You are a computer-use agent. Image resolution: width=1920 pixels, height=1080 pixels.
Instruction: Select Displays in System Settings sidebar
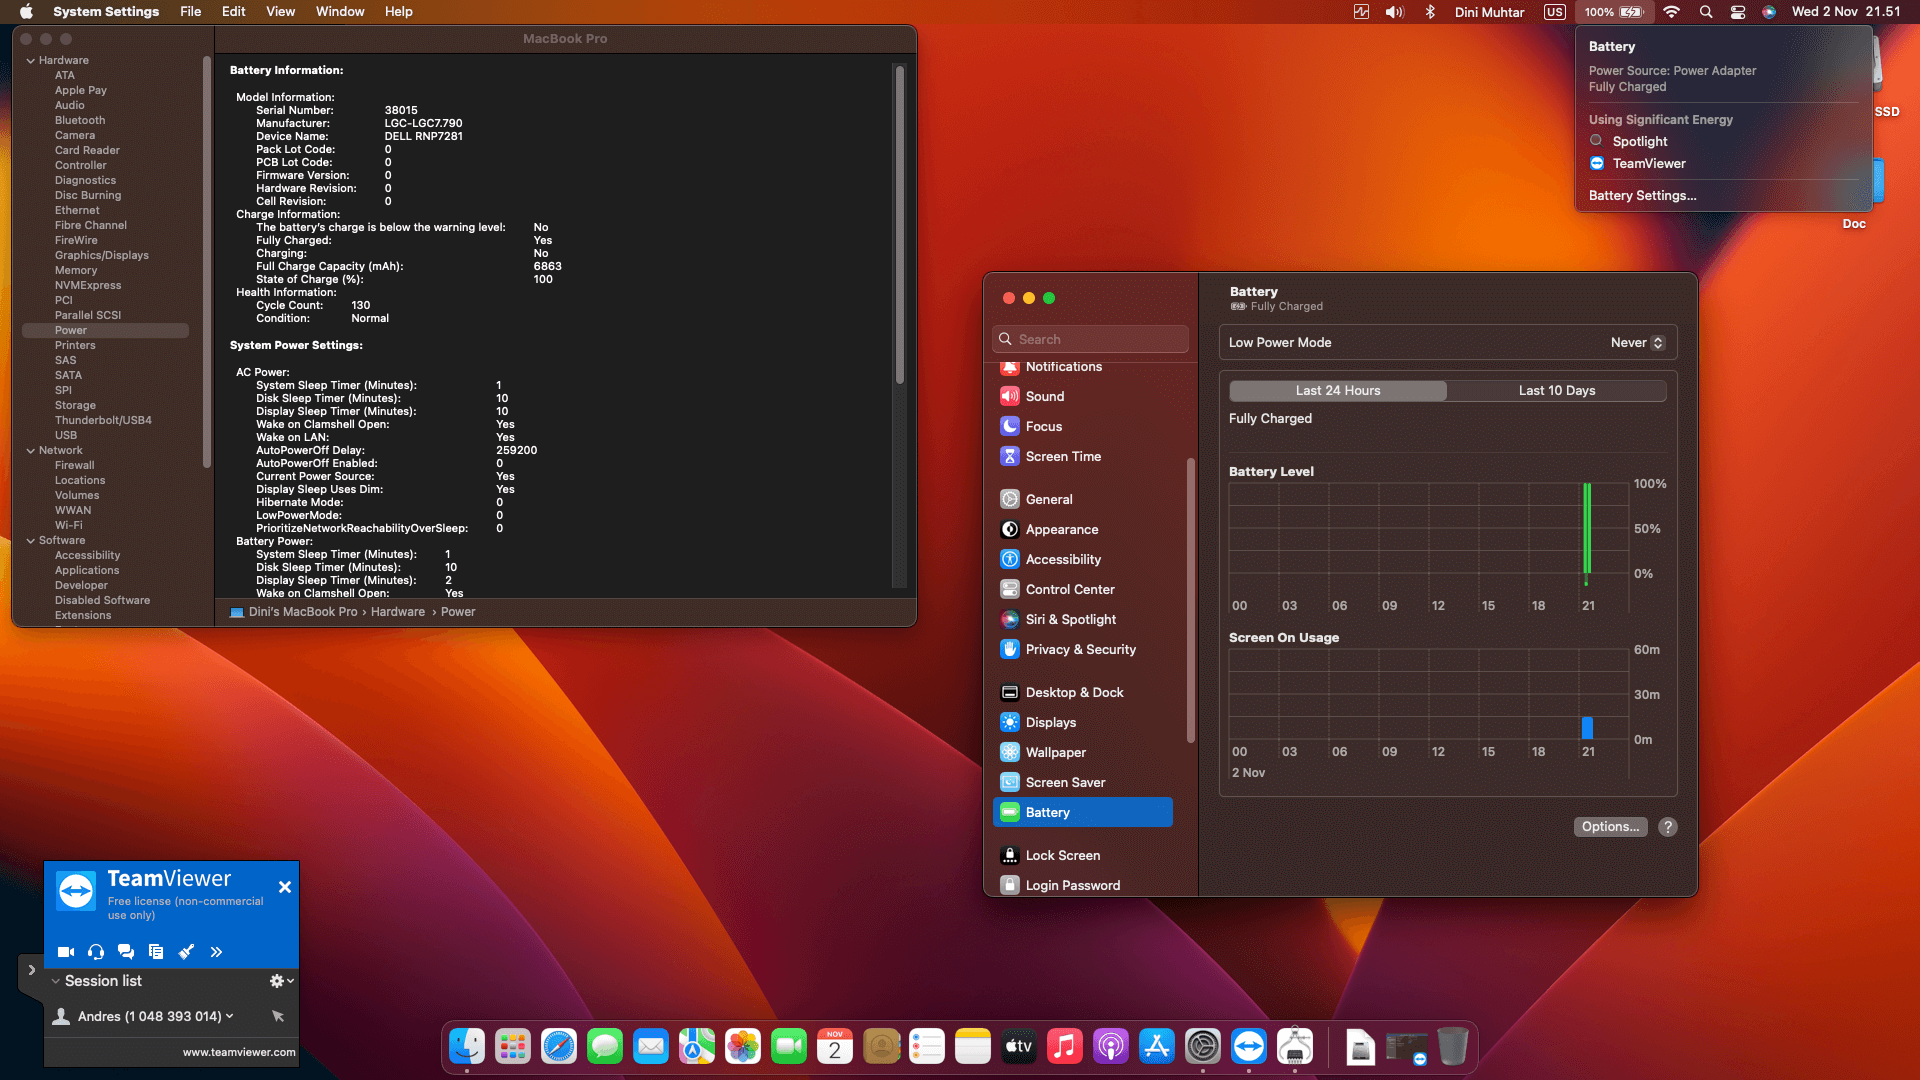(x=1051, y=722)
